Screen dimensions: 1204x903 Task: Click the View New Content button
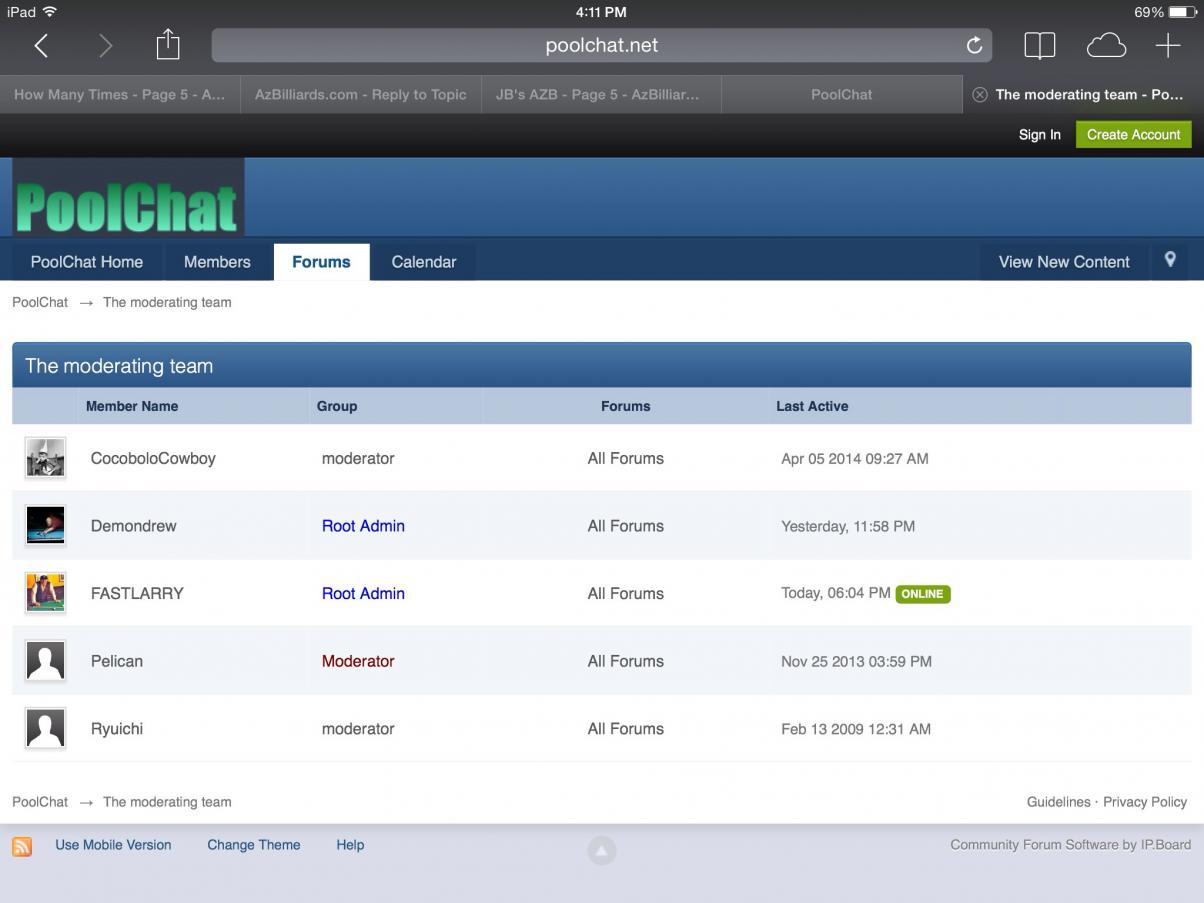1064,262
